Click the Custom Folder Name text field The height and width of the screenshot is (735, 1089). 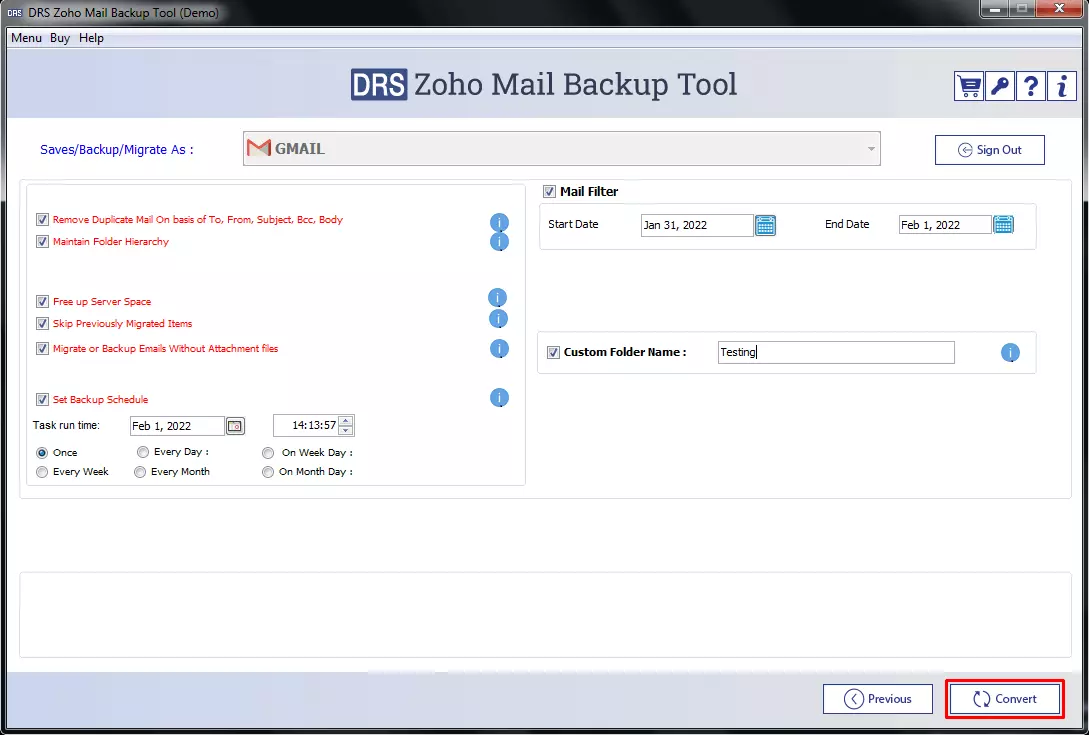[836, 352]
